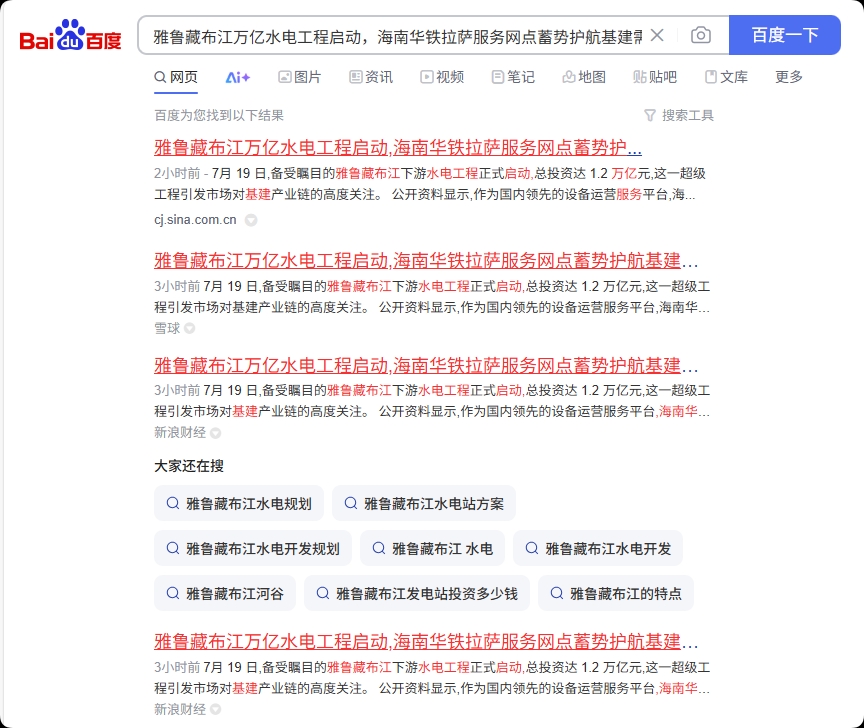Open the AI+ tab
Image resolution: width=864 pixels, height=728 pixels.
point(237,77)
